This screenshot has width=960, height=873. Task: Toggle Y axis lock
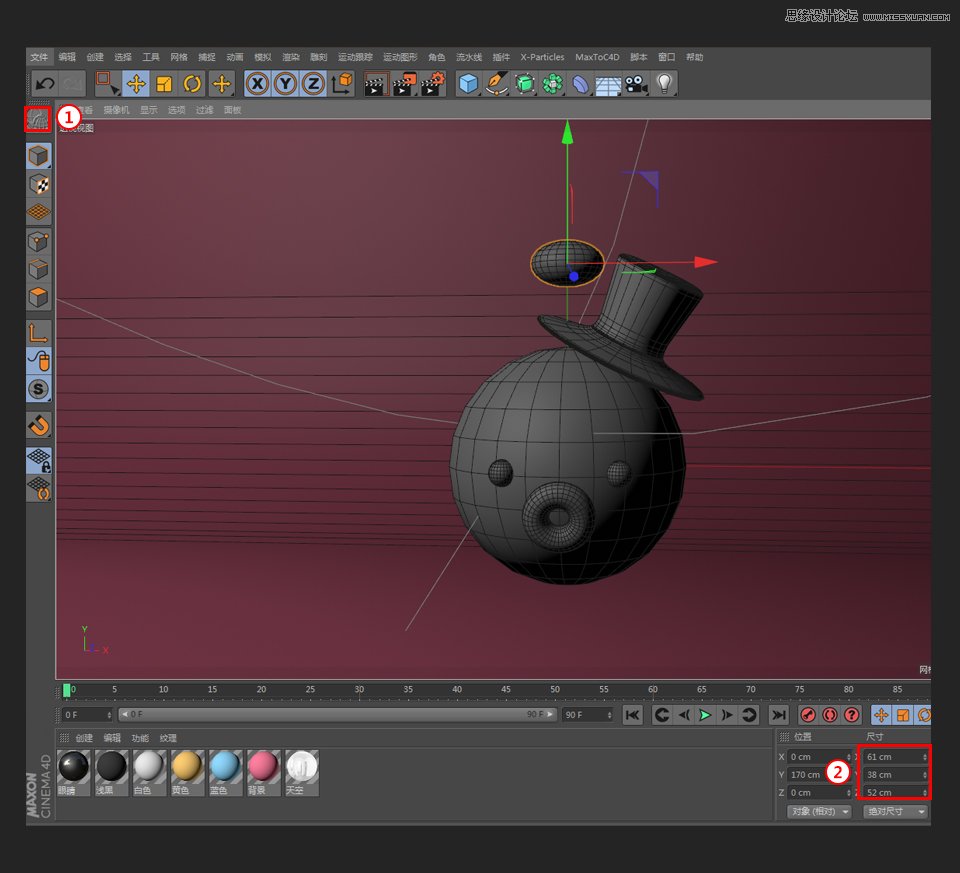[x=286, y=84]
